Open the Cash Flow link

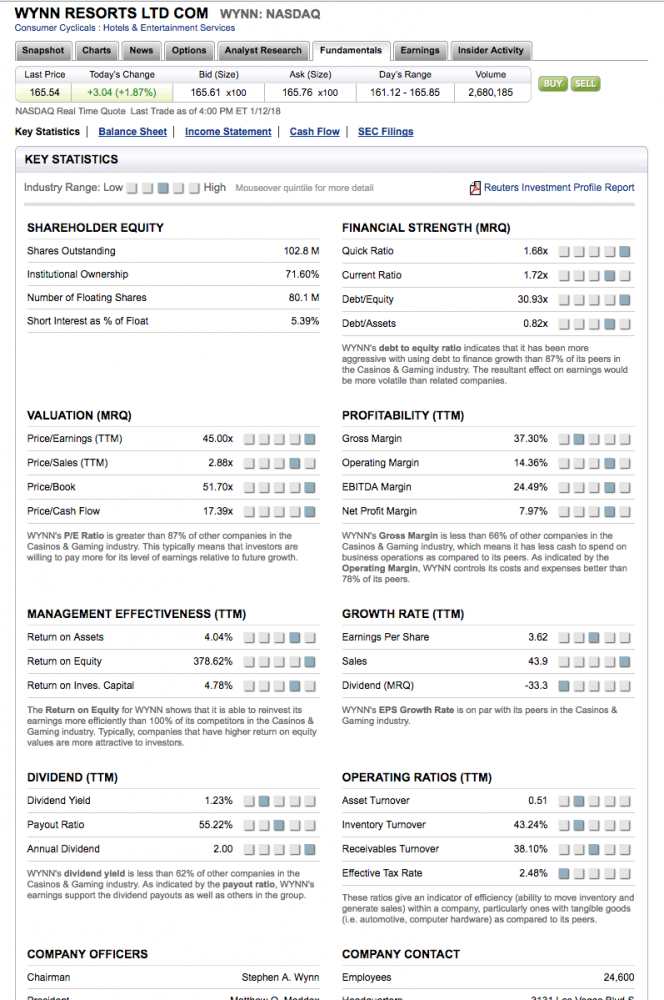(314, 131)
